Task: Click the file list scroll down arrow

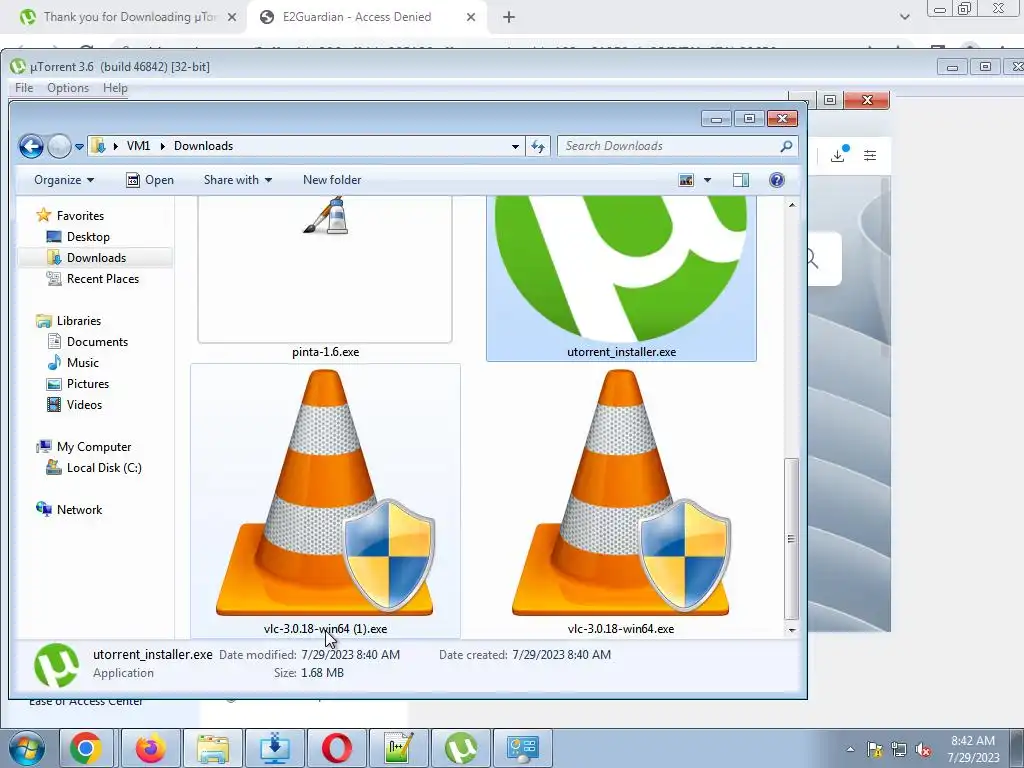Action: pos(792,630)
